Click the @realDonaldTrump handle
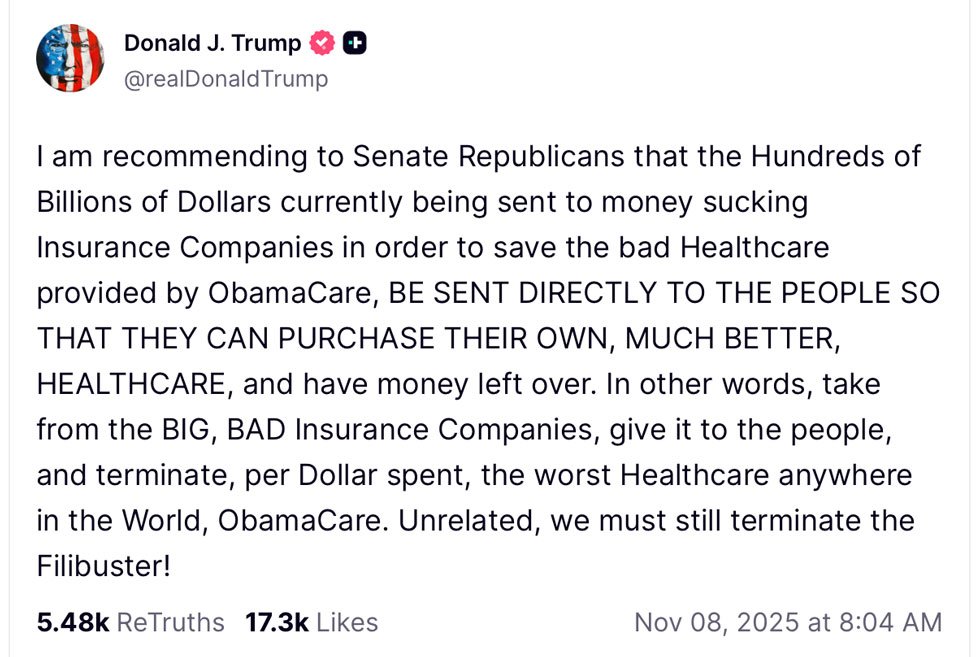The image size is (980, 657). click(x=225, y=78)
